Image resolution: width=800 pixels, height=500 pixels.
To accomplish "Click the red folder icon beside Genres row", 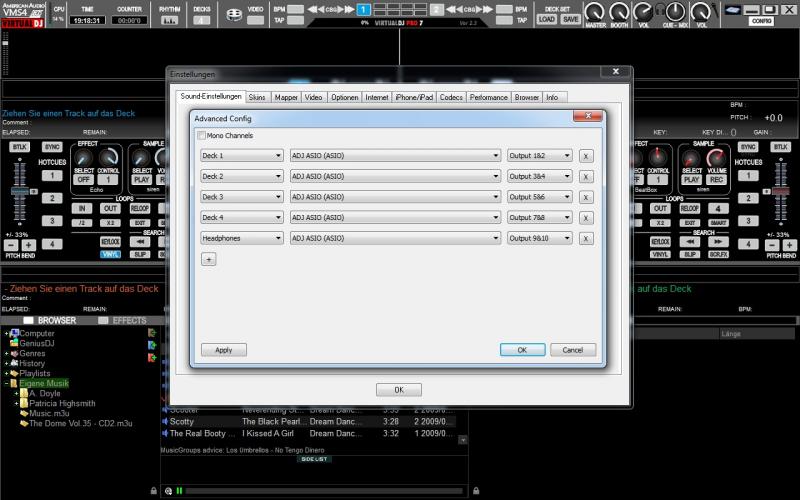I will point(152,358).
